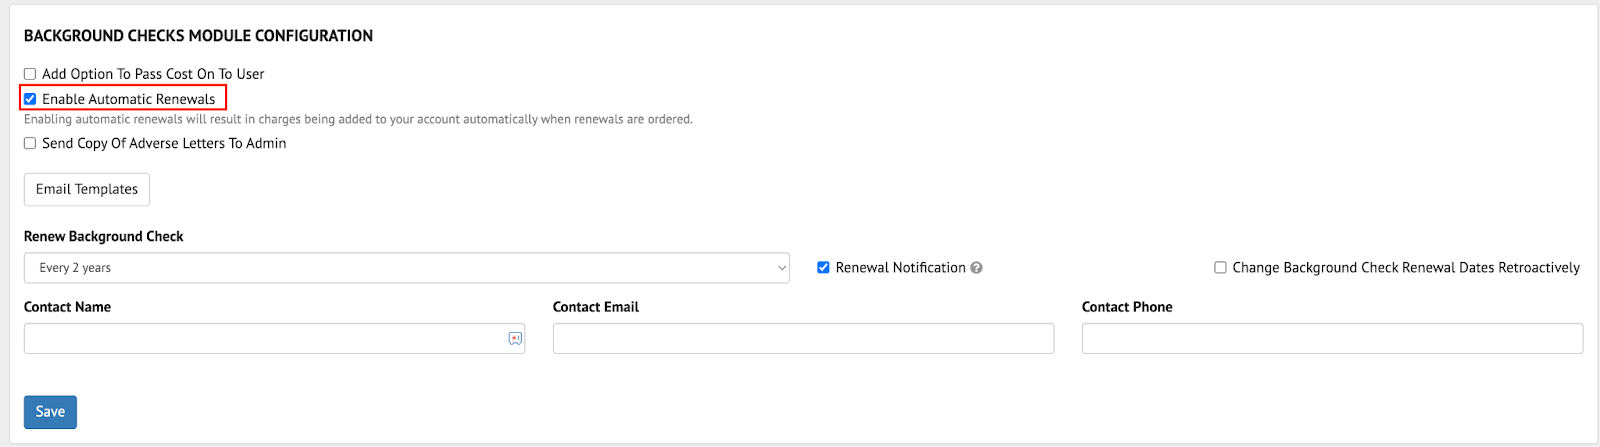Click the Contact Email field label
The height and width of the screenshot is (447, 1600).
(x=596, y=307)
